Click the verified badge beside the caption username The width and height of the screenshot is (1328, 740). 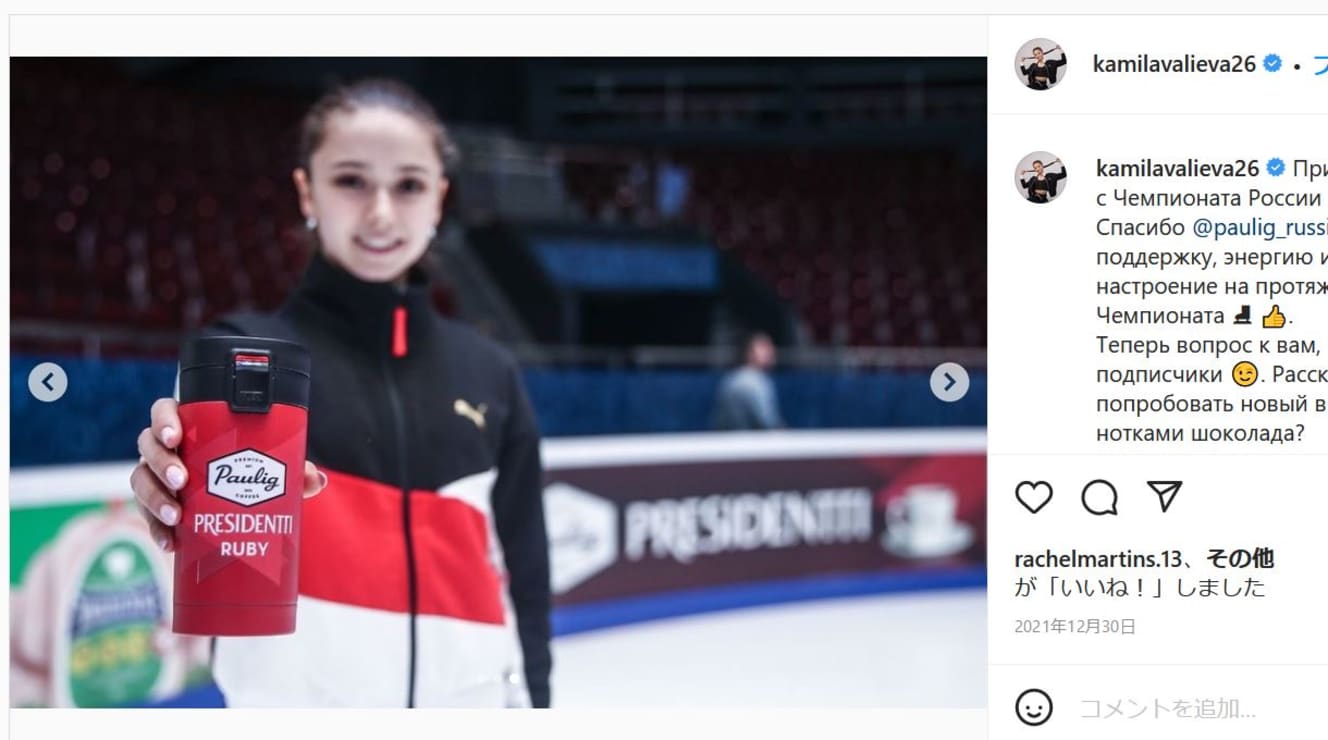tap(1276, 167)
